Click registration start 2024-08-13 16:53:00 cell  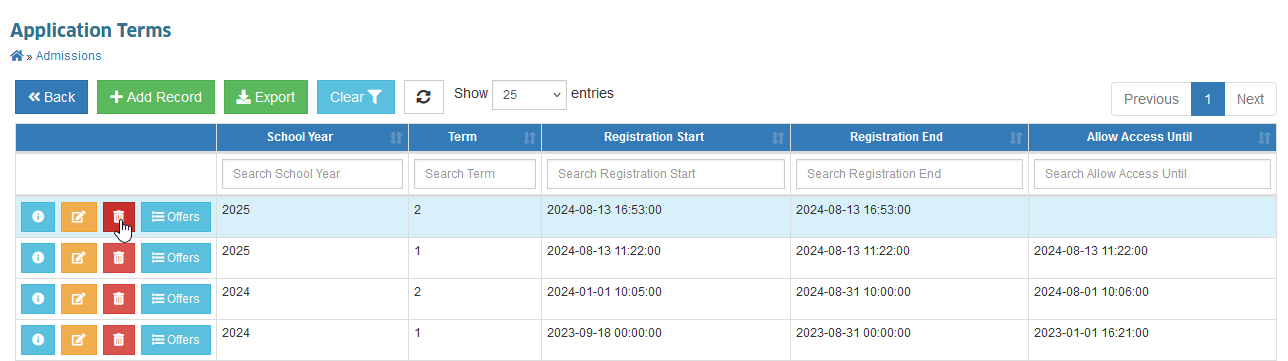click(x=666, y=217)
